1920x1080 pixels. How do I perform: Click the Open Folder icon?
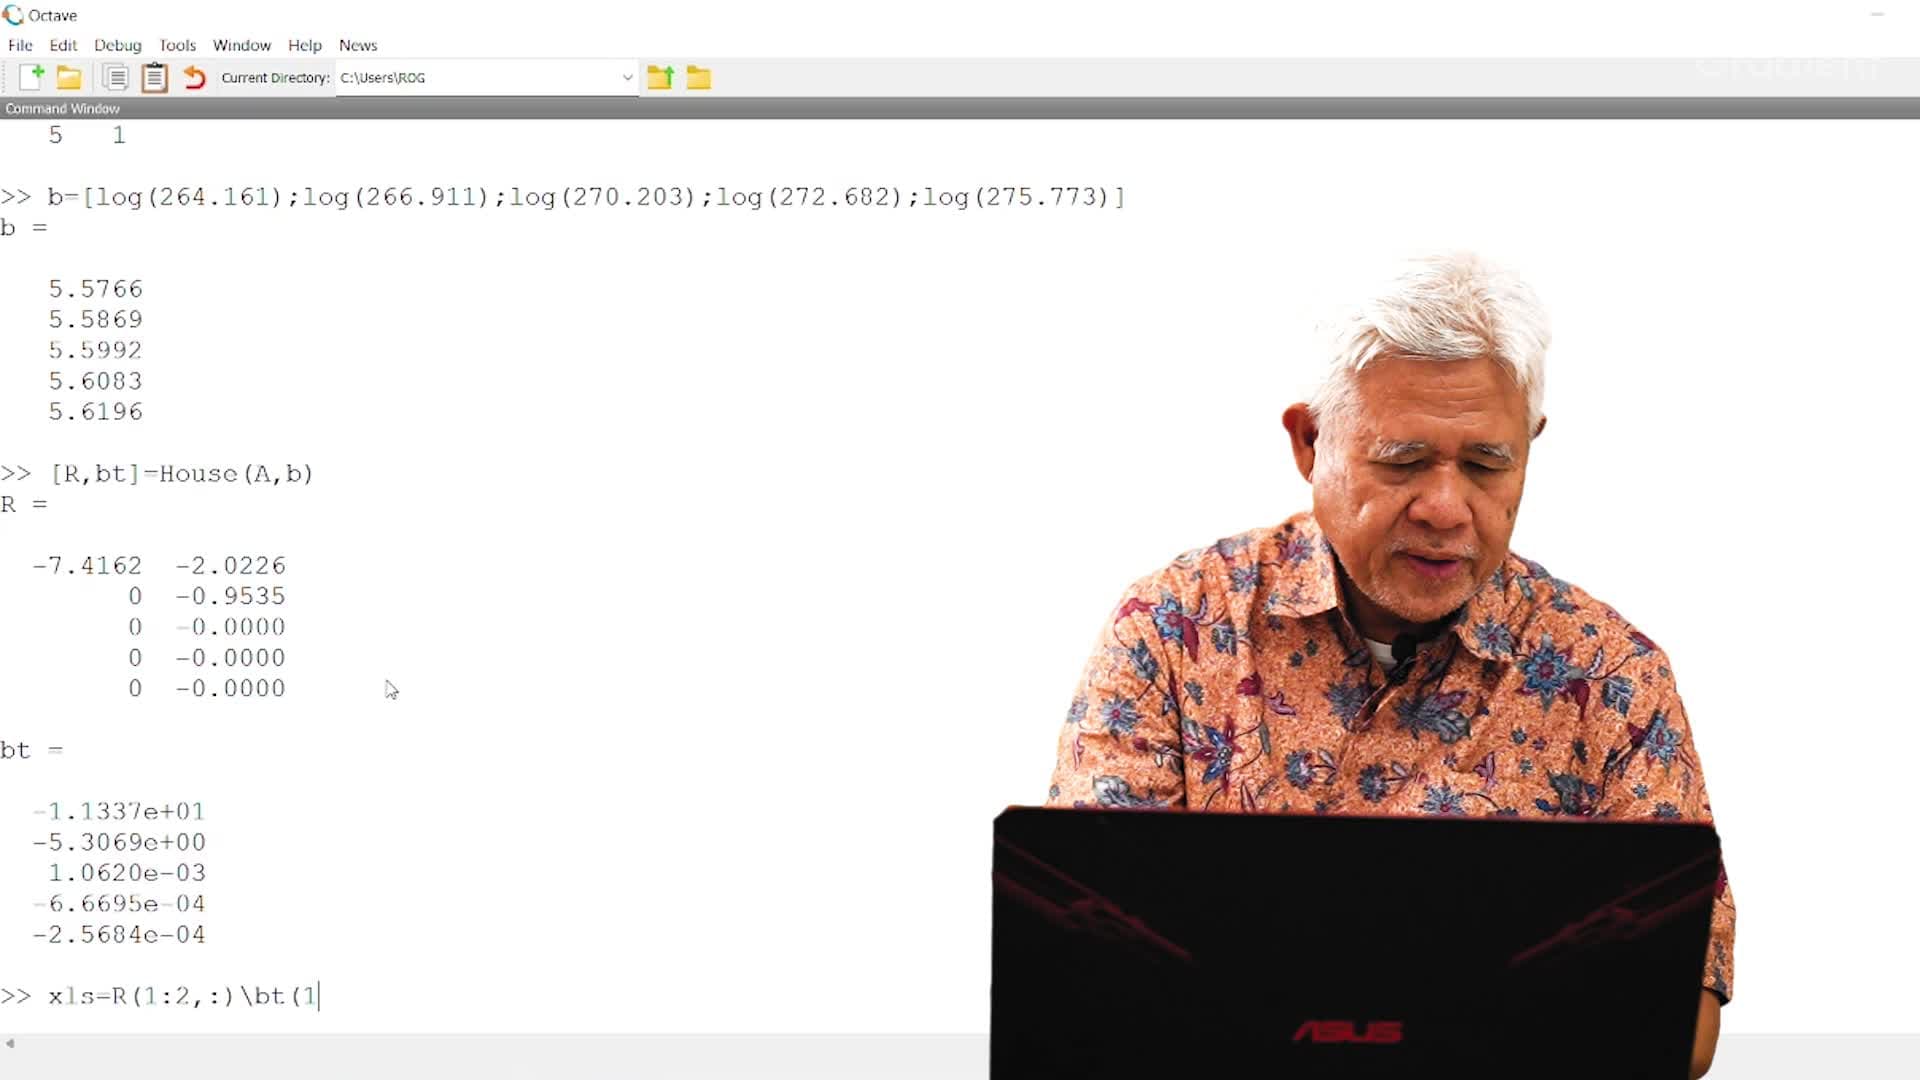pyautogui.click(x=69, y=76)
